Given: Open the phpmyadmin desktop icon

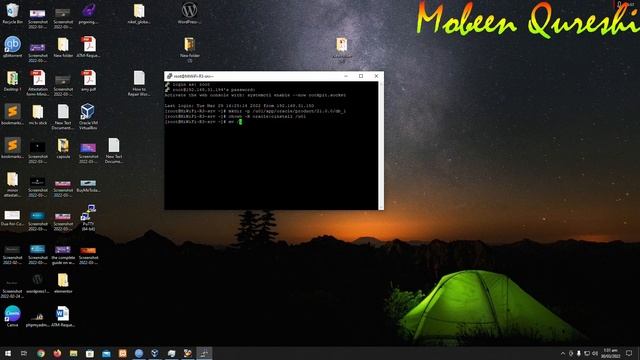Looking at the screenshot, I should tap(38, 318).
